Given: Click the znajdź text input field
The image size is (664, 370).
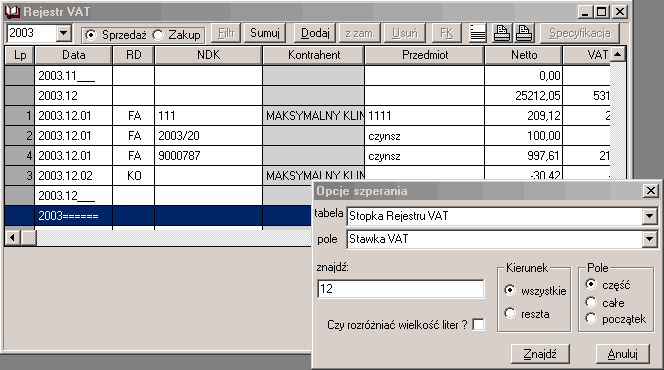Looking at the screenshot, I should (400, 289).
